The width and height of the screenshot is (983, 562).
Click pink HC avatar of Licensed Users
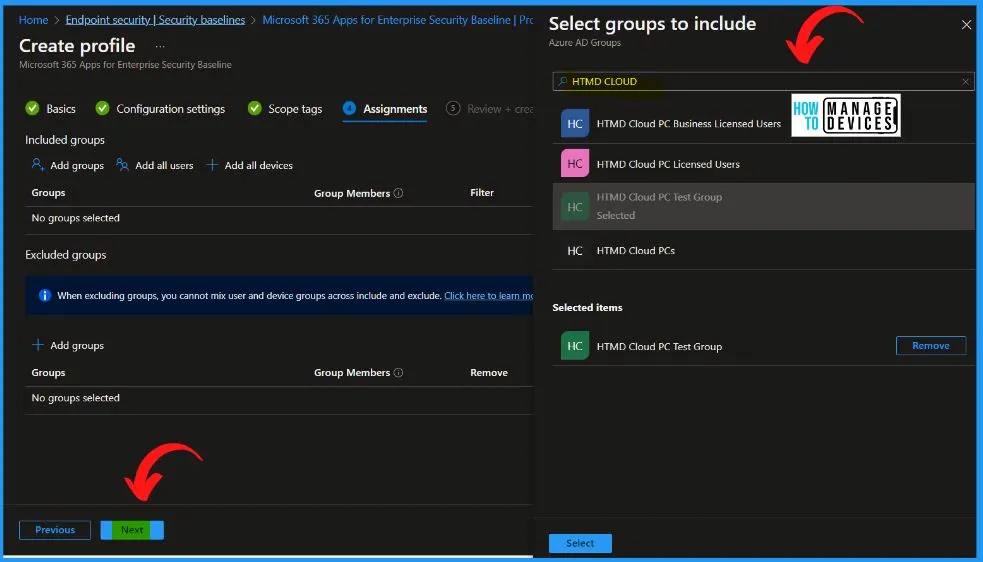pyautogui.click(x=575, y=164)
